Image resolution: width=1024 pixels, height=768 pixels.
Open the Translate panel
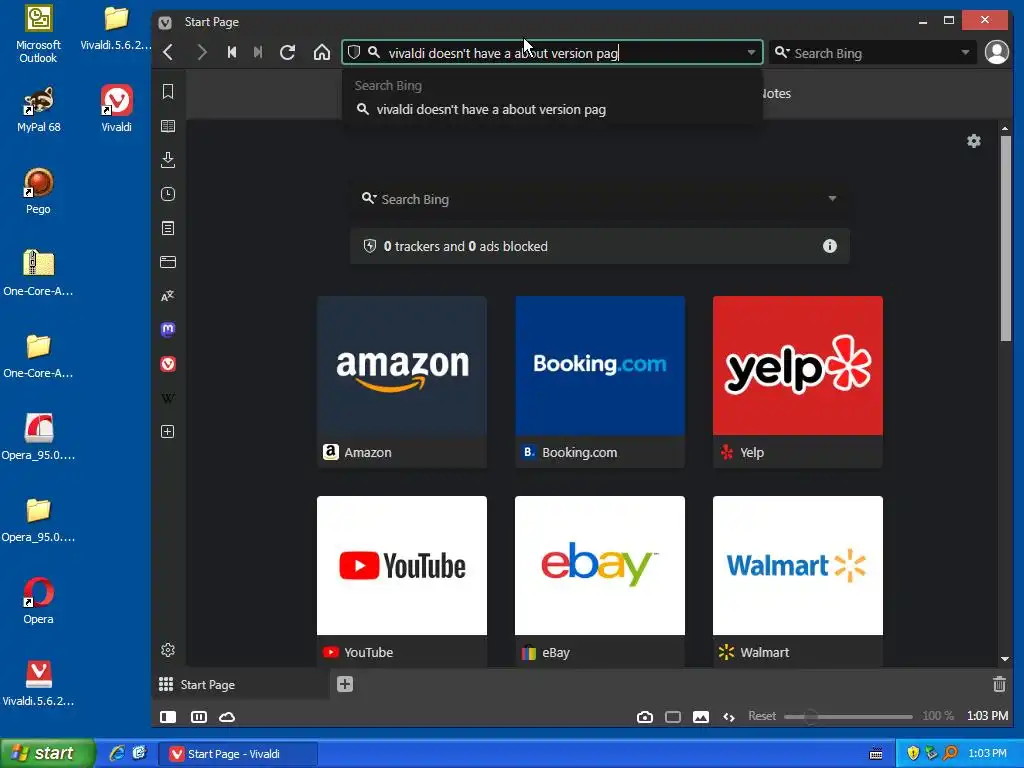coord(168,296)
